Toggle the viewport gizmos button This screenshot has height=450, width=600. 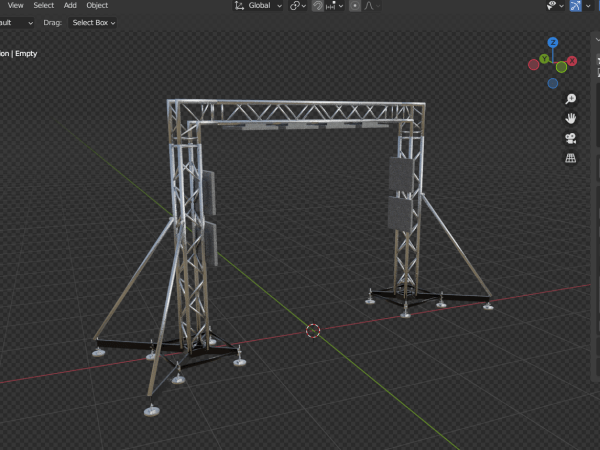coord(576,5)
